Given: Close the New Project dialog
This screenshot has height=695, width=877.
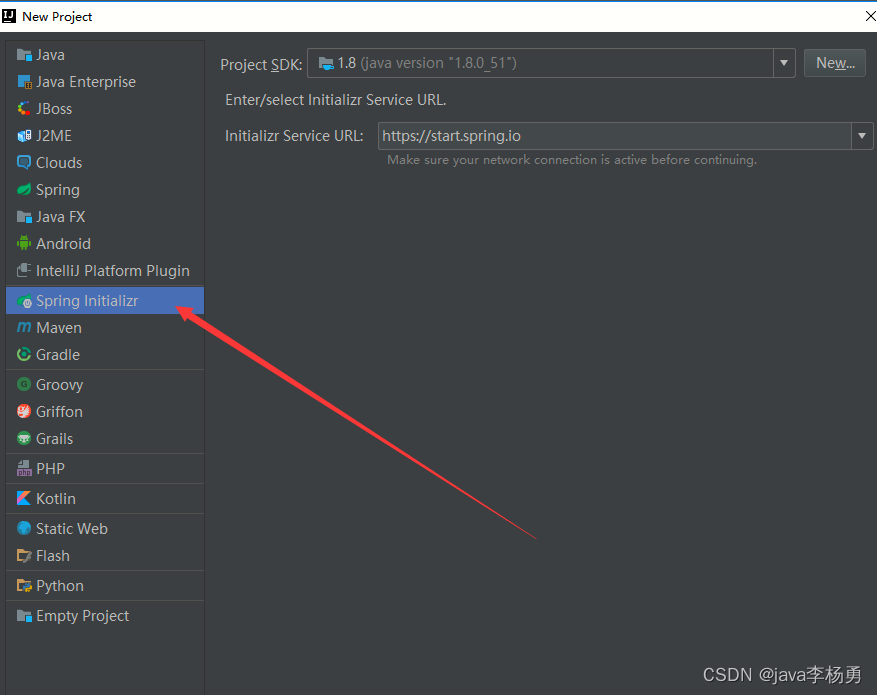Looking at the screenshot, I should [x=870, y=16].
